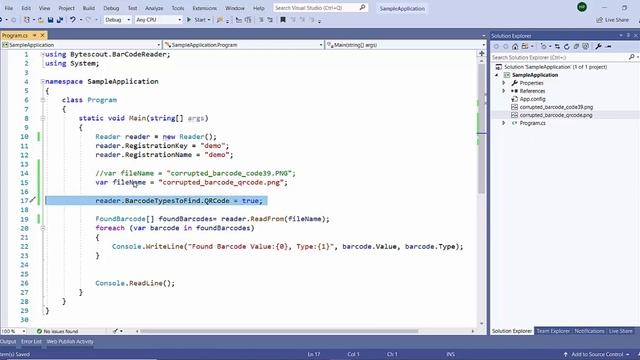
Task: Click the Navigate Backward toolbar icon
Action: pos(2,20)
